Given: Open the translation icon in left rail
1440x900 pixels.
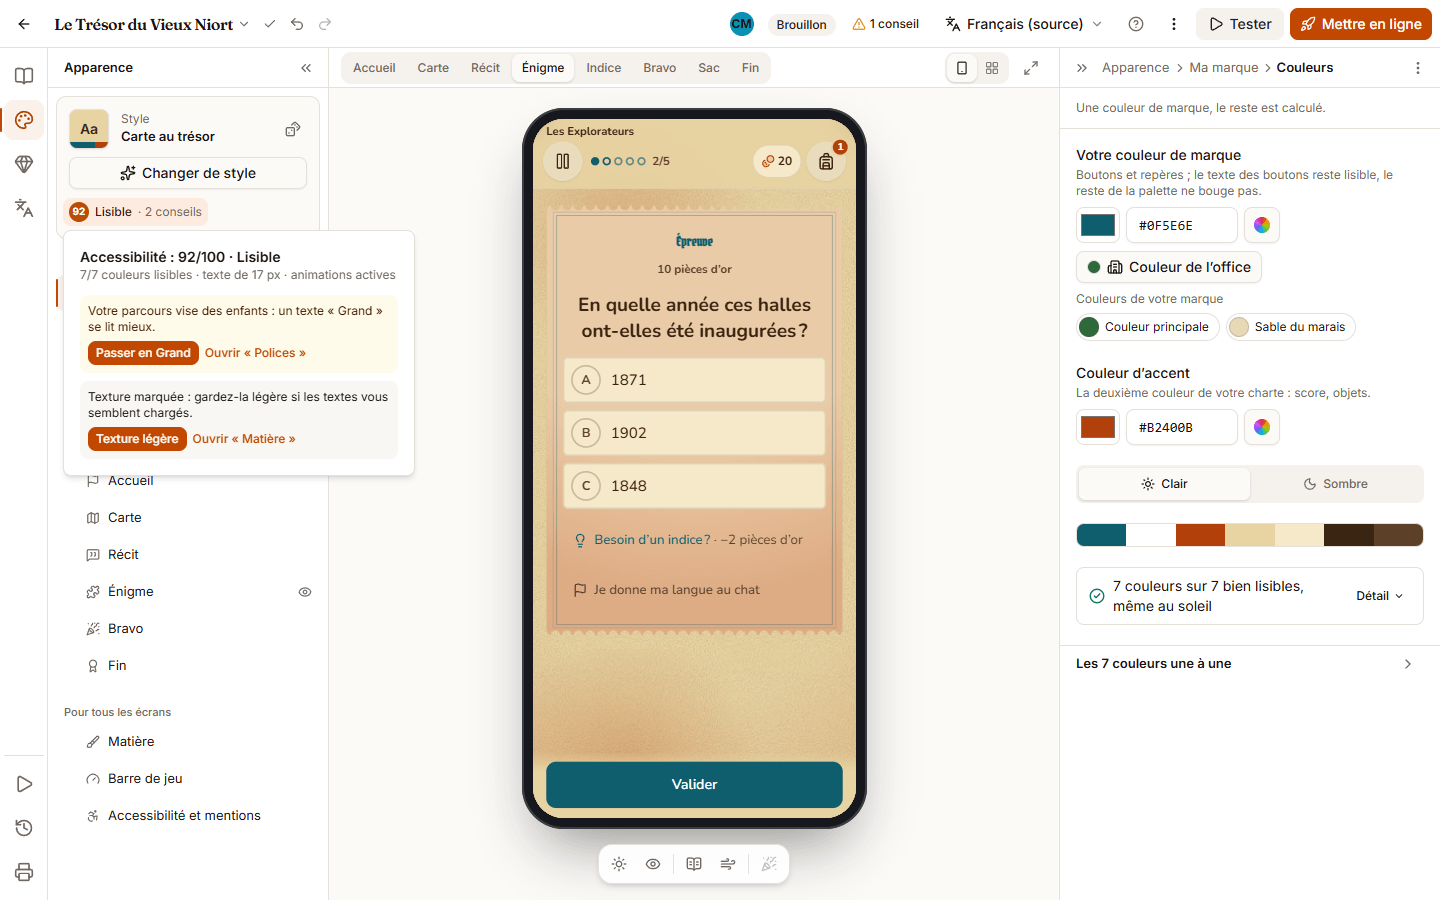Looking at the screenshot, I should (24, 208).
